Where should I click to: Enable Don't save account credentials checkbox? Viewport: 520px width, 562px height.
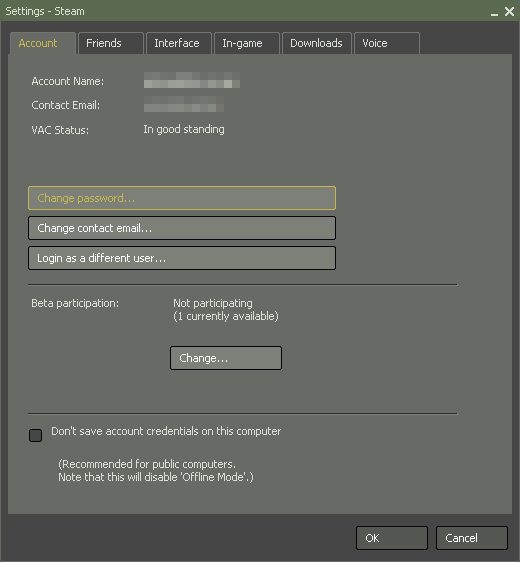[x=35, y=435]
